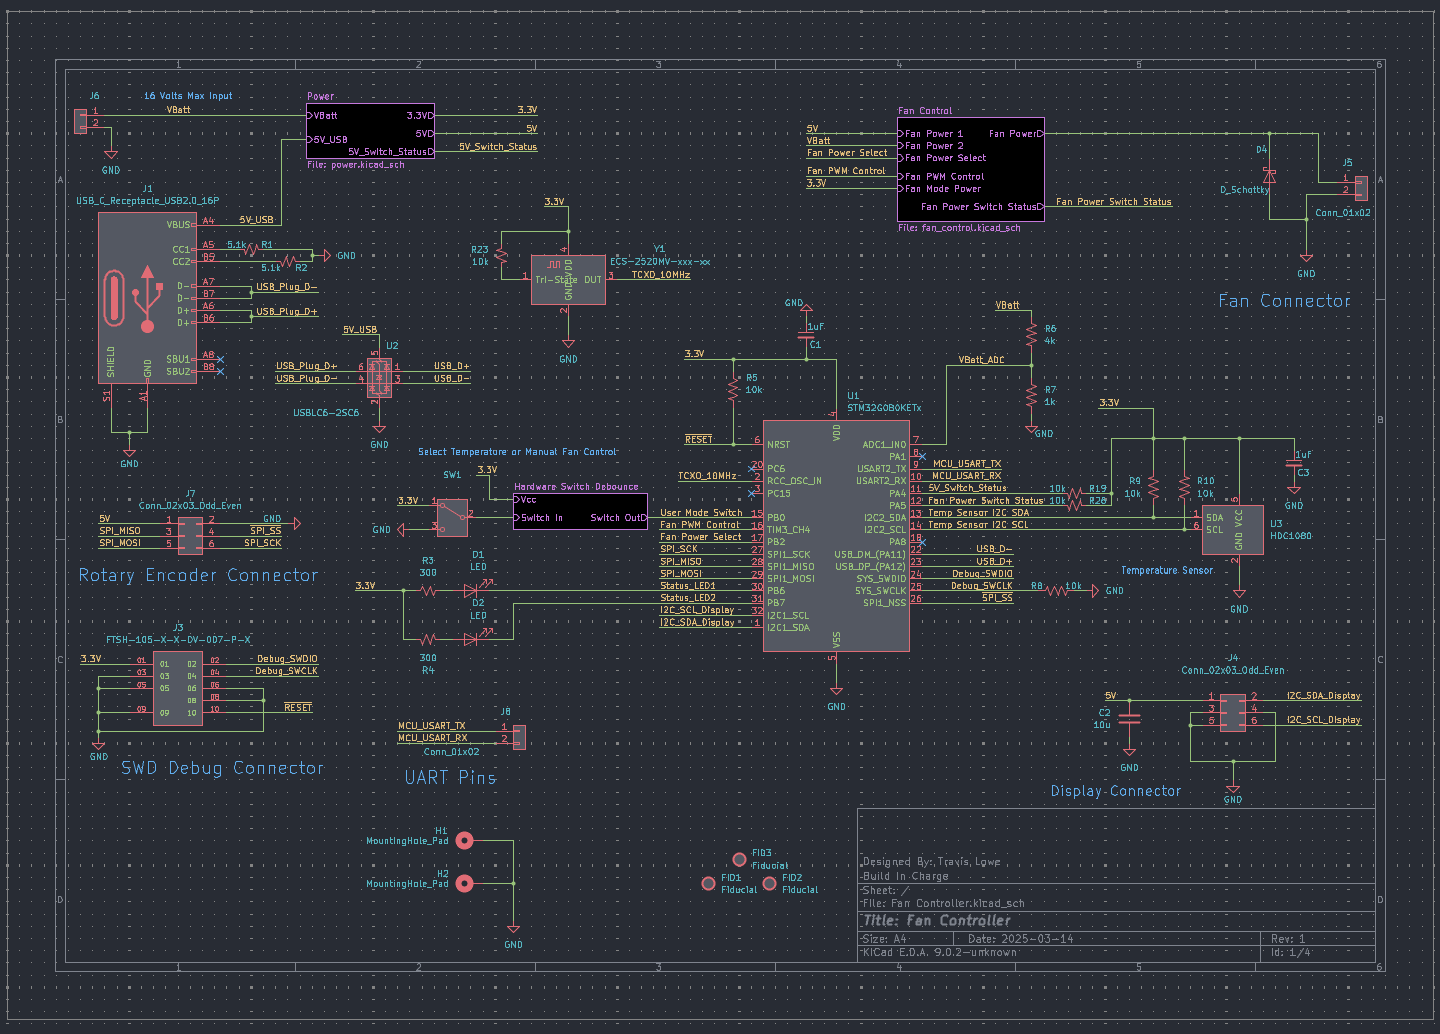This screenshot has width=1440, height=1034.
Task: Select resistor R3 300 ohm symbol
Action: (x=427, y=591)
